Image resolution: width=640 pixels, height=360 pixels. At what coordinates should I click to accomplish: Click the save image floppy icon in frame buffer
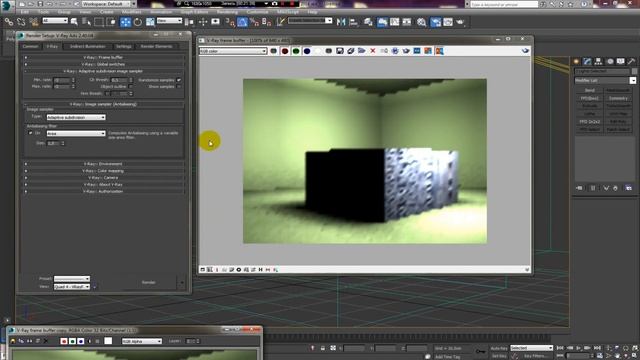click(340, 51)
